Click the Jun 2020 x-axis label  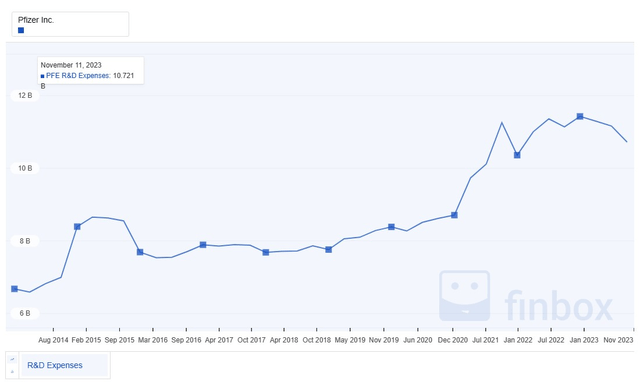pyautogui.click(x=418, y=340)
